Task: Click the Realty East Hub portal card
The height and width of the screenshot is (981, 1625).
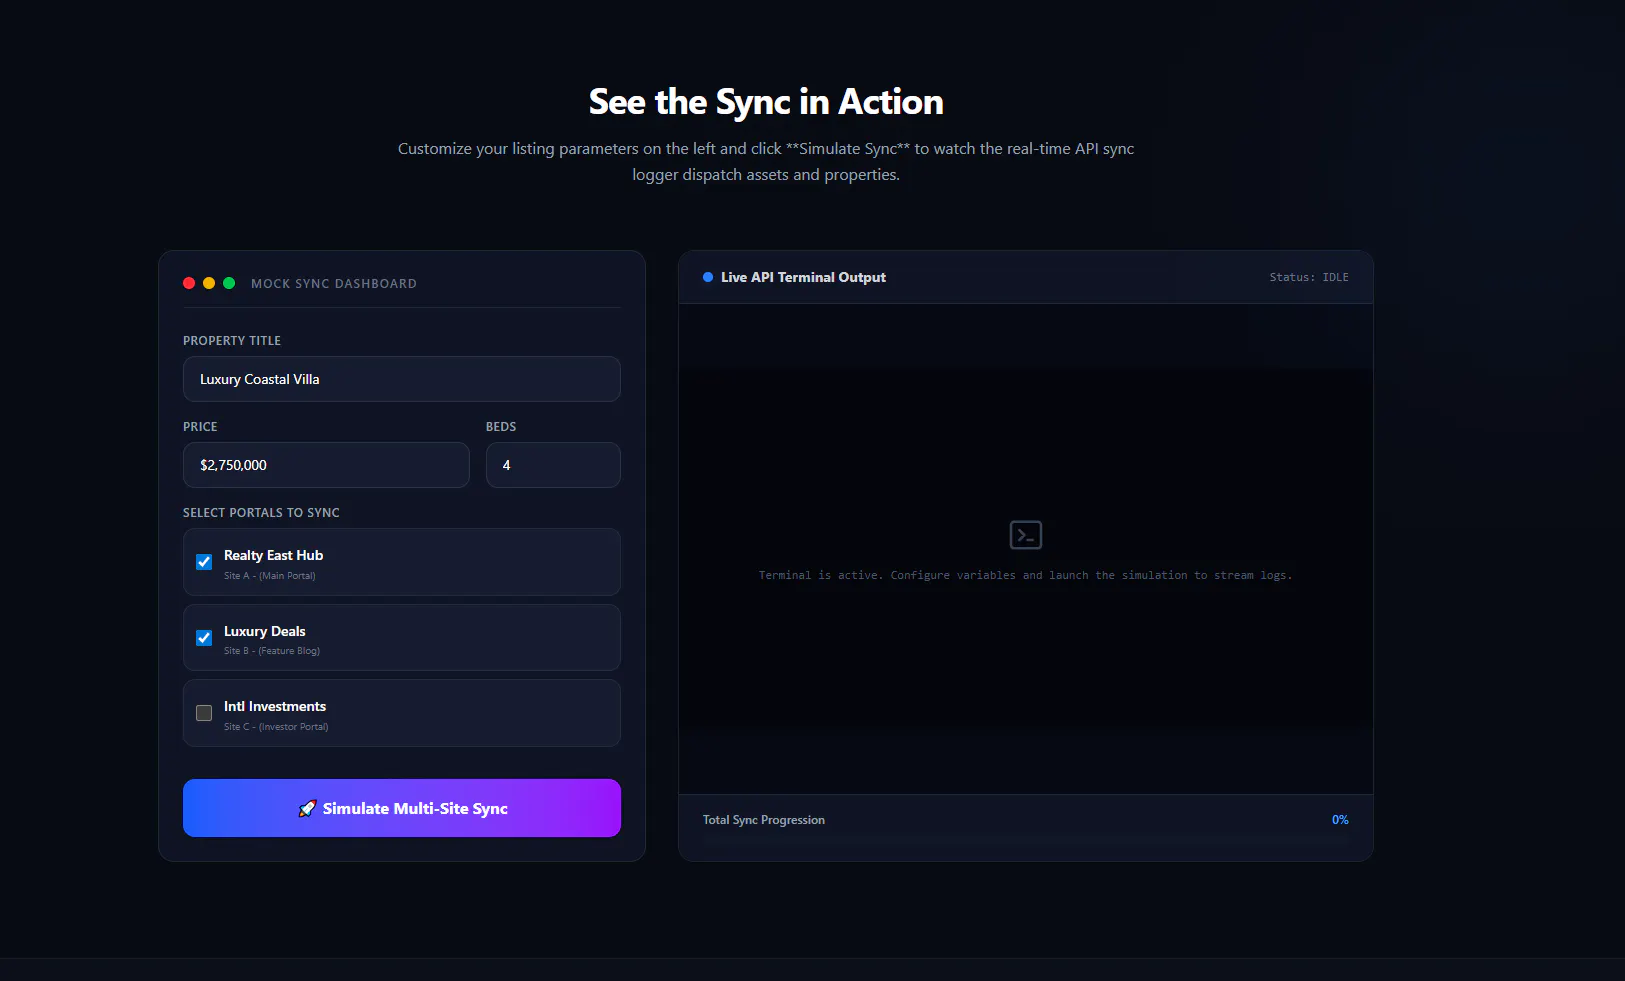Action: point(402,562)
